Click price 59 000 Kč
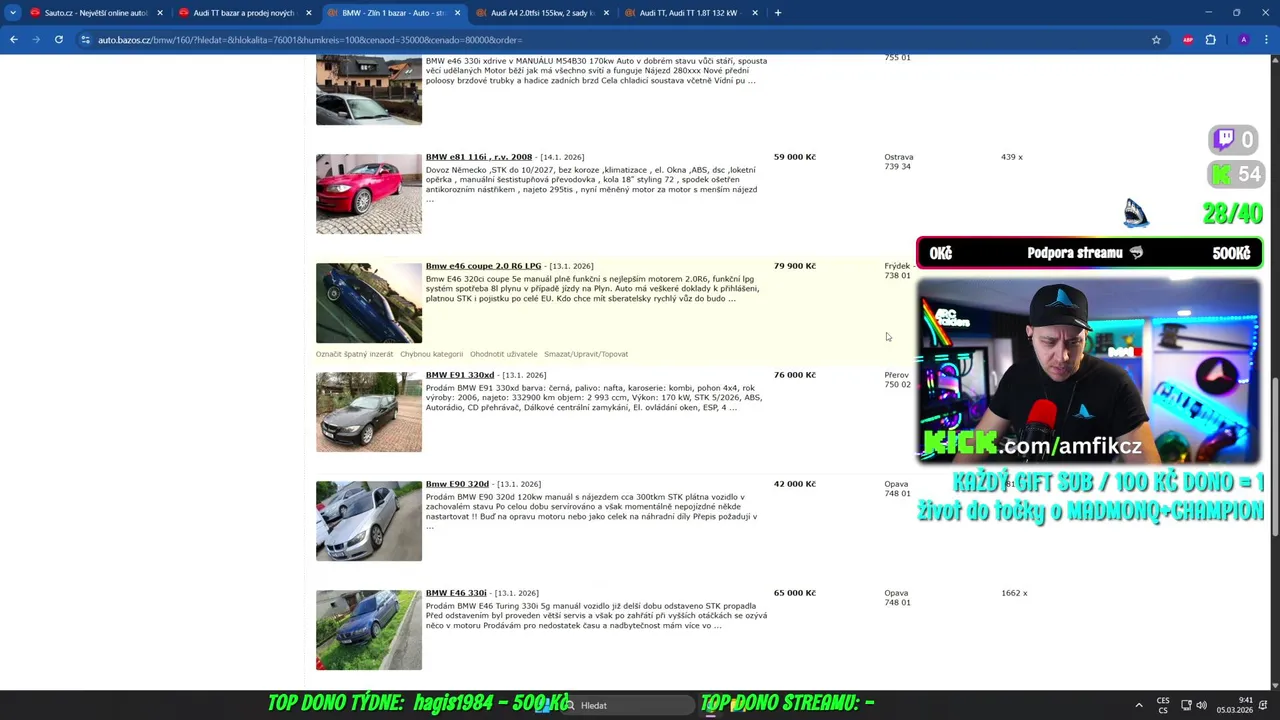The width and height of the screenshot is (1280, 720). click(x=794, y=157)
